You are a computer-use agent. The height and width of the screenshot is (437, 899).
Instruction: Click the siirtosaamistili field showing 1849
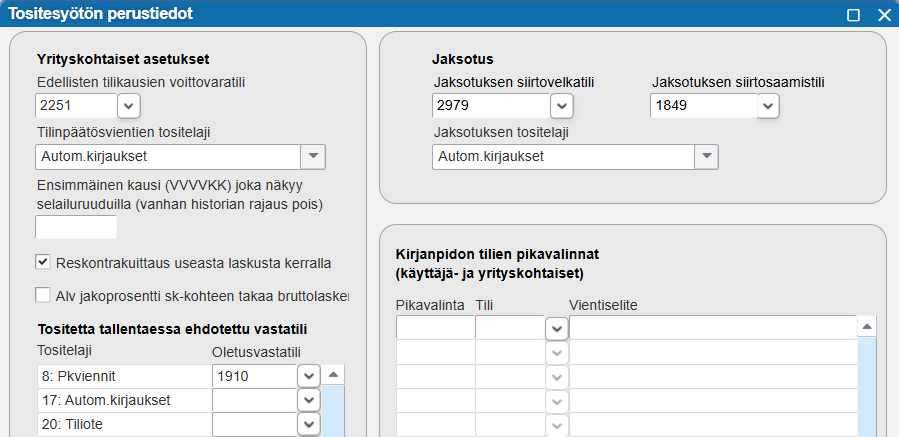click(703, 106)
